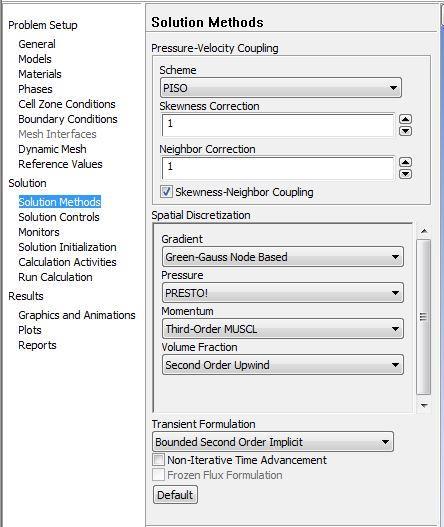444x527 pixels.
Task: Increase the Skewness Correction value
Action: (x=405, y=119)
